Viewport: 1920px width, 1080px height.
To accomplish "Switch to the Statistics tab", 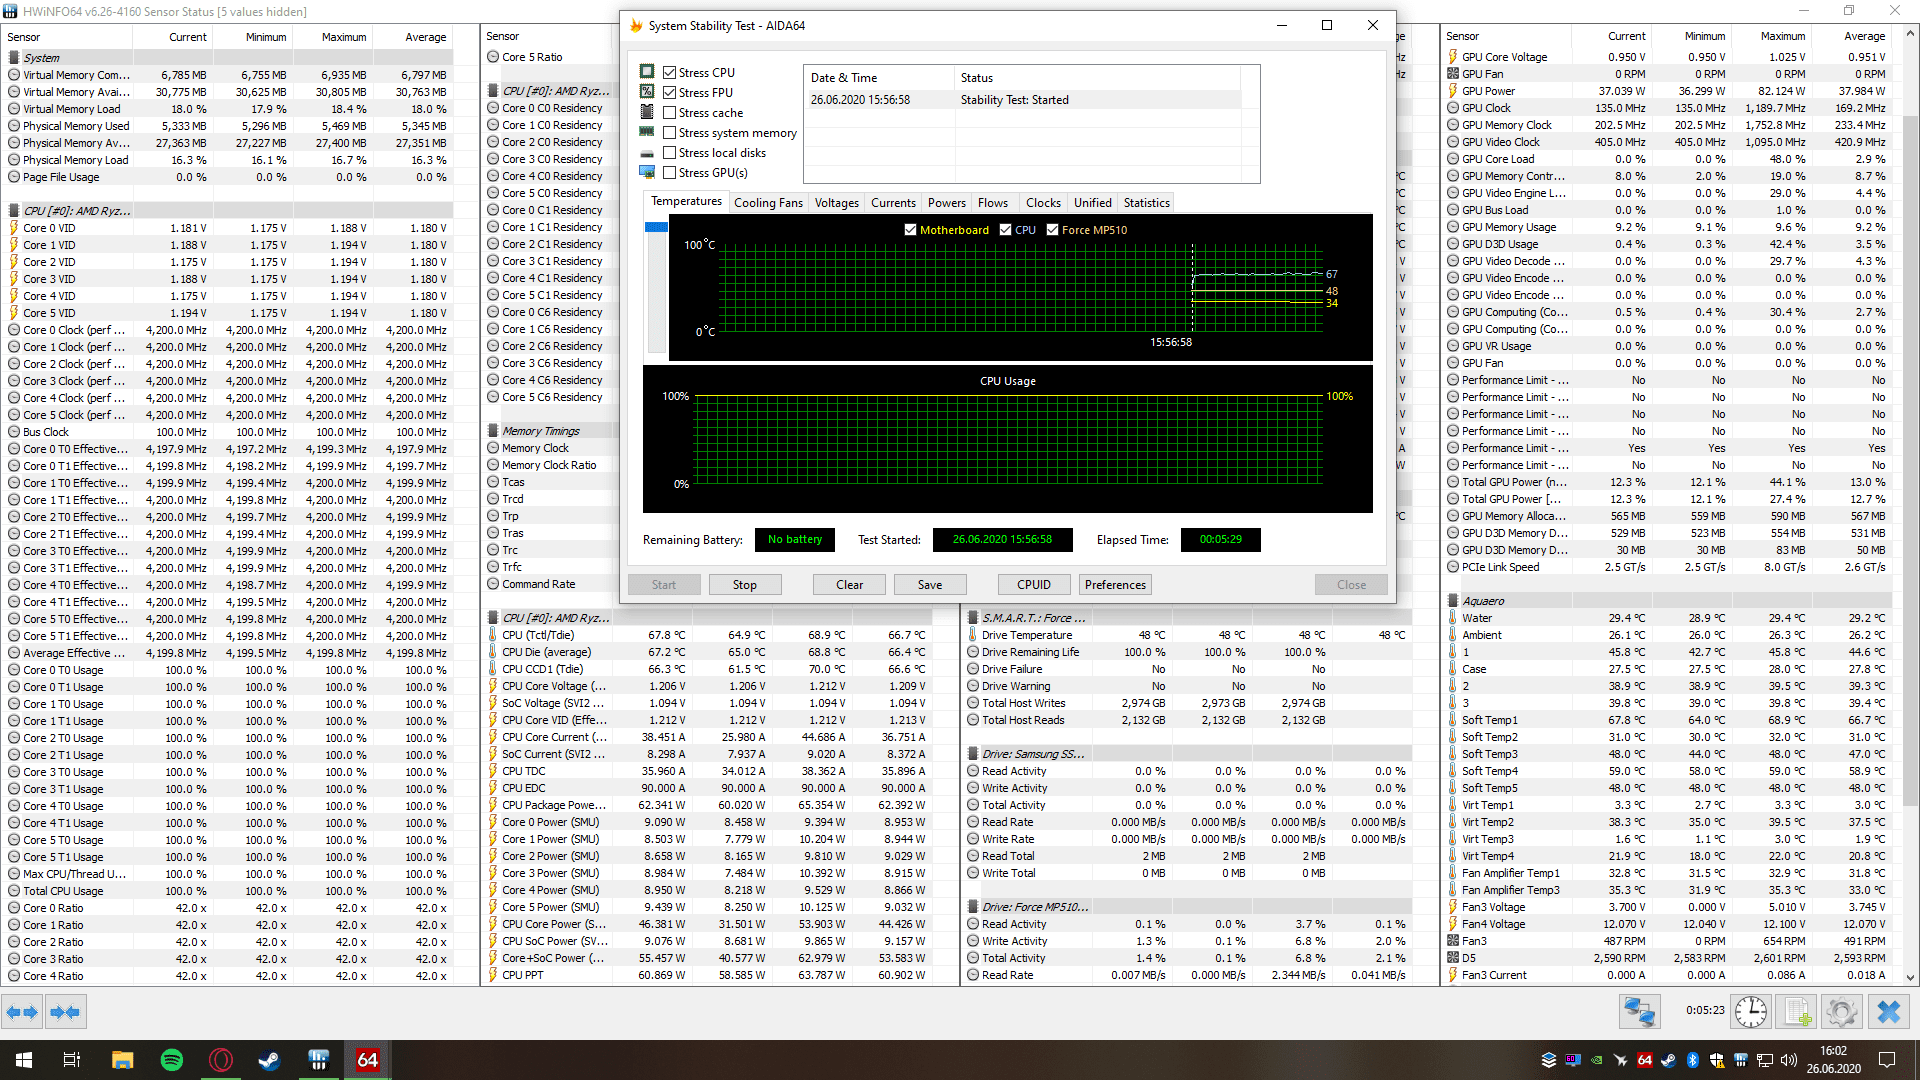I will (x=1146, y=203).
